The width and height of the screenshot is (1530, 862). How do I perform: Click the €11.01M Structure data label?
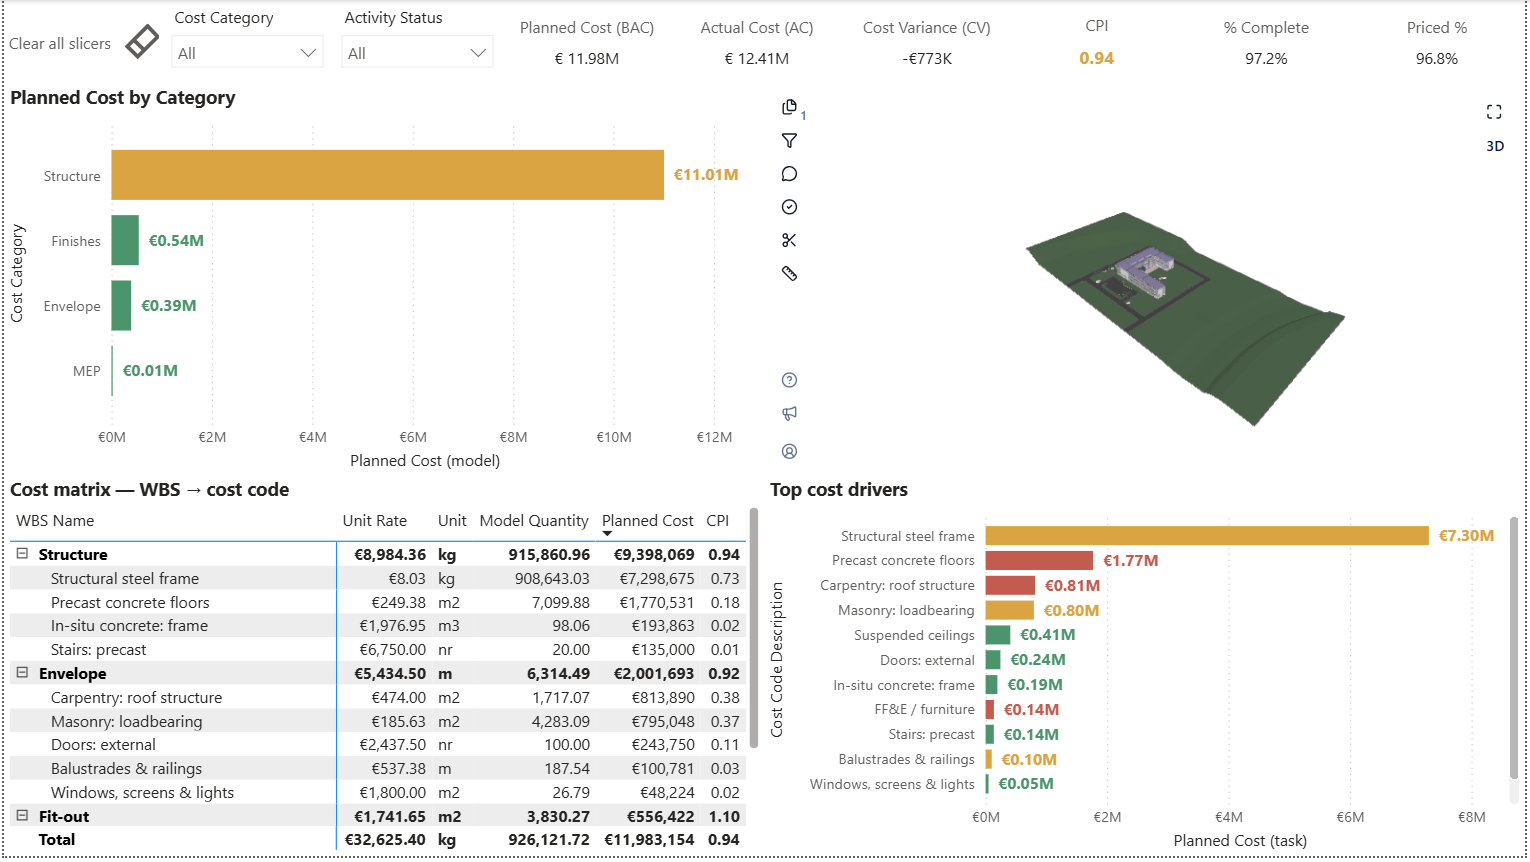tap(706, 175)
